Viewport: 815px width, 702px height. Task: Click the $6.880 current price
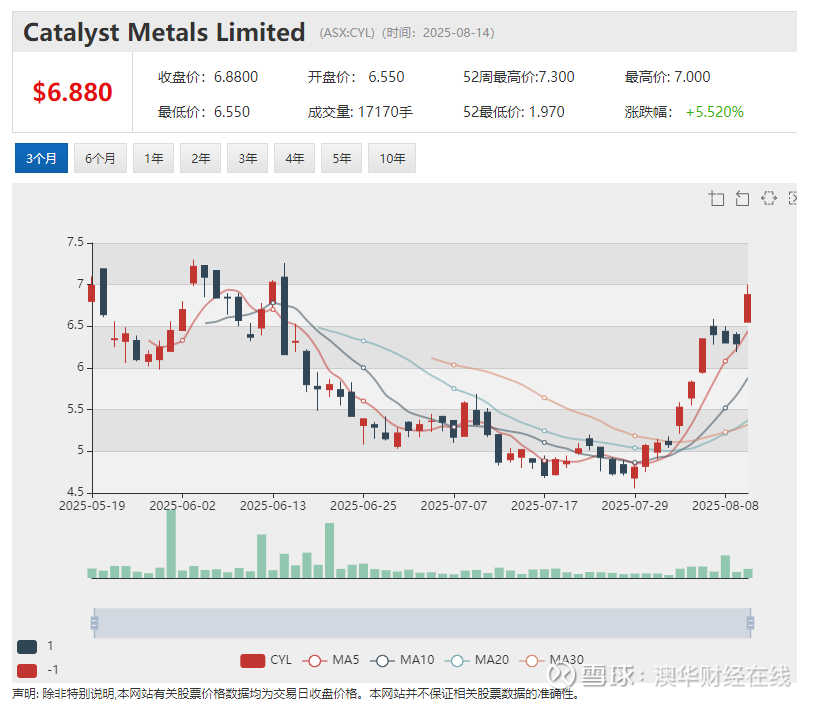(x=72, y=92)
